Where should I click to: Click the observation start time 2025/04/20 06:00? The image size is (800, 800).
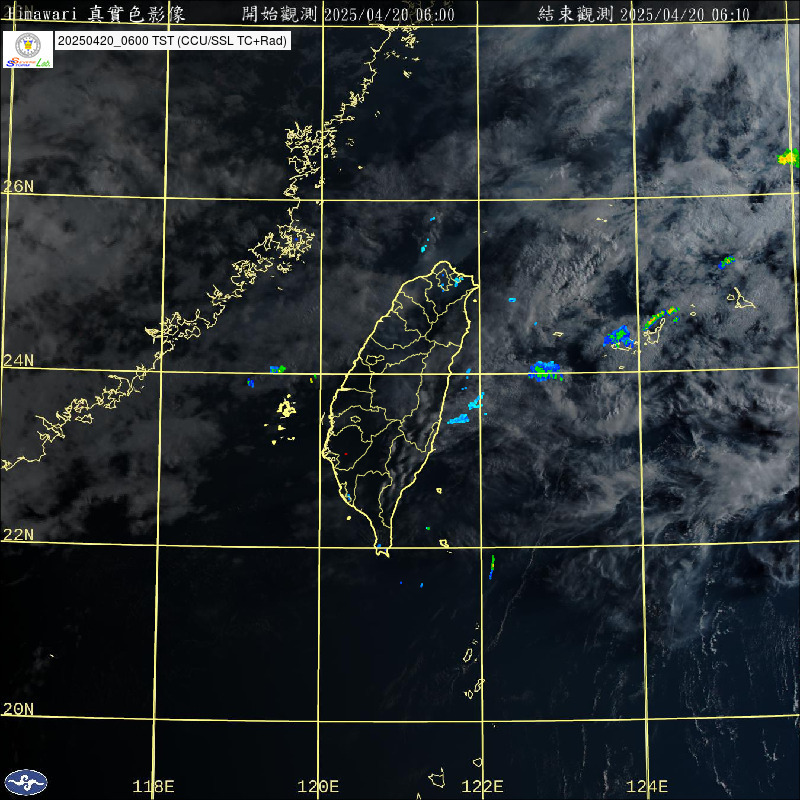click(x=348, y=14)
